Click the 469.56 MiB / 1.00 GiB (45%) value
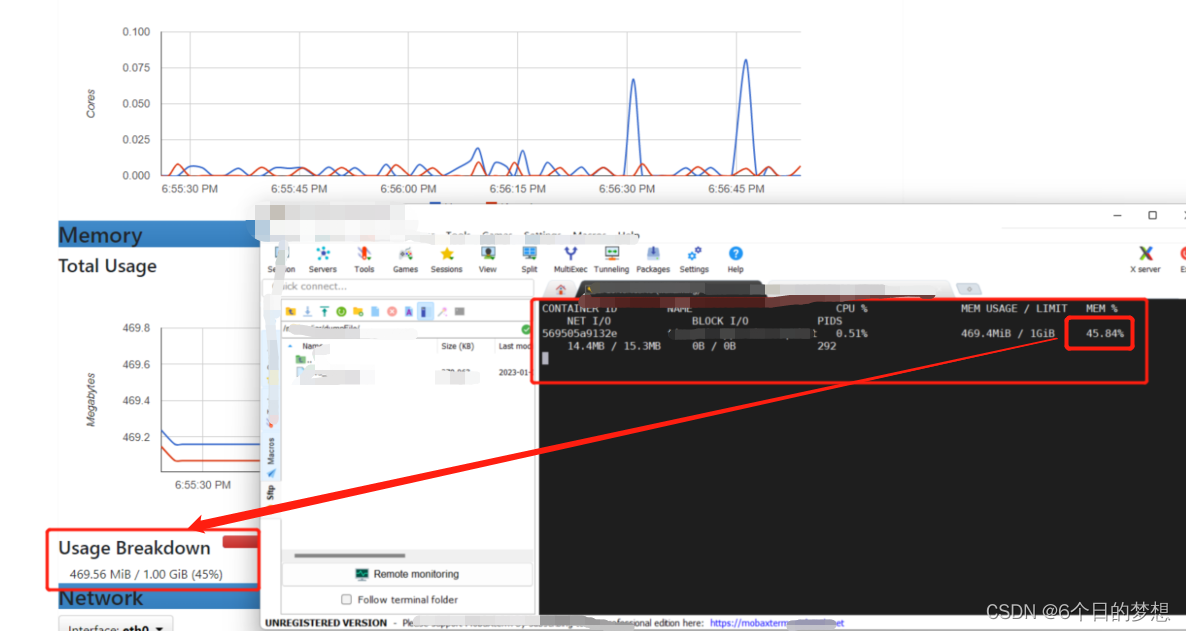Viewport: 1186px width, 631px height. coord(146,574)
